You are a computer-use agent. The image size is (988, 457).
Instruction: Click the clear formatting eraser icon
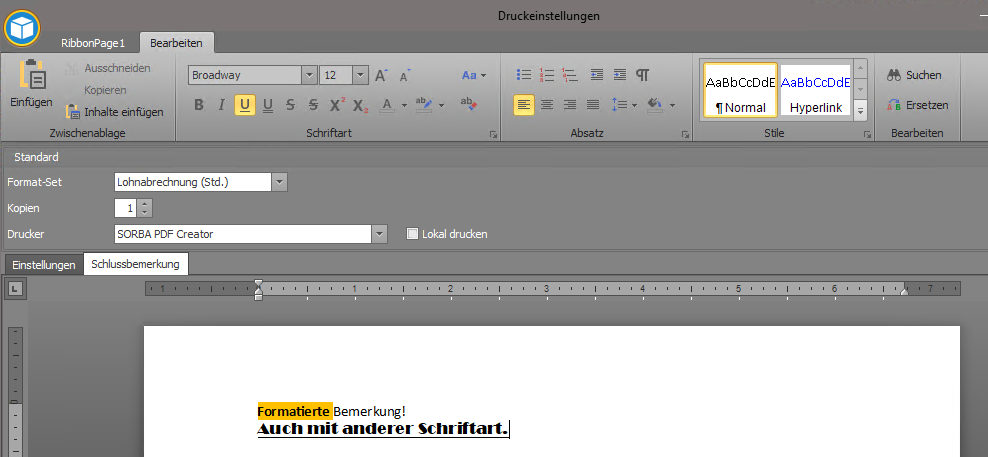click(467, 104)
